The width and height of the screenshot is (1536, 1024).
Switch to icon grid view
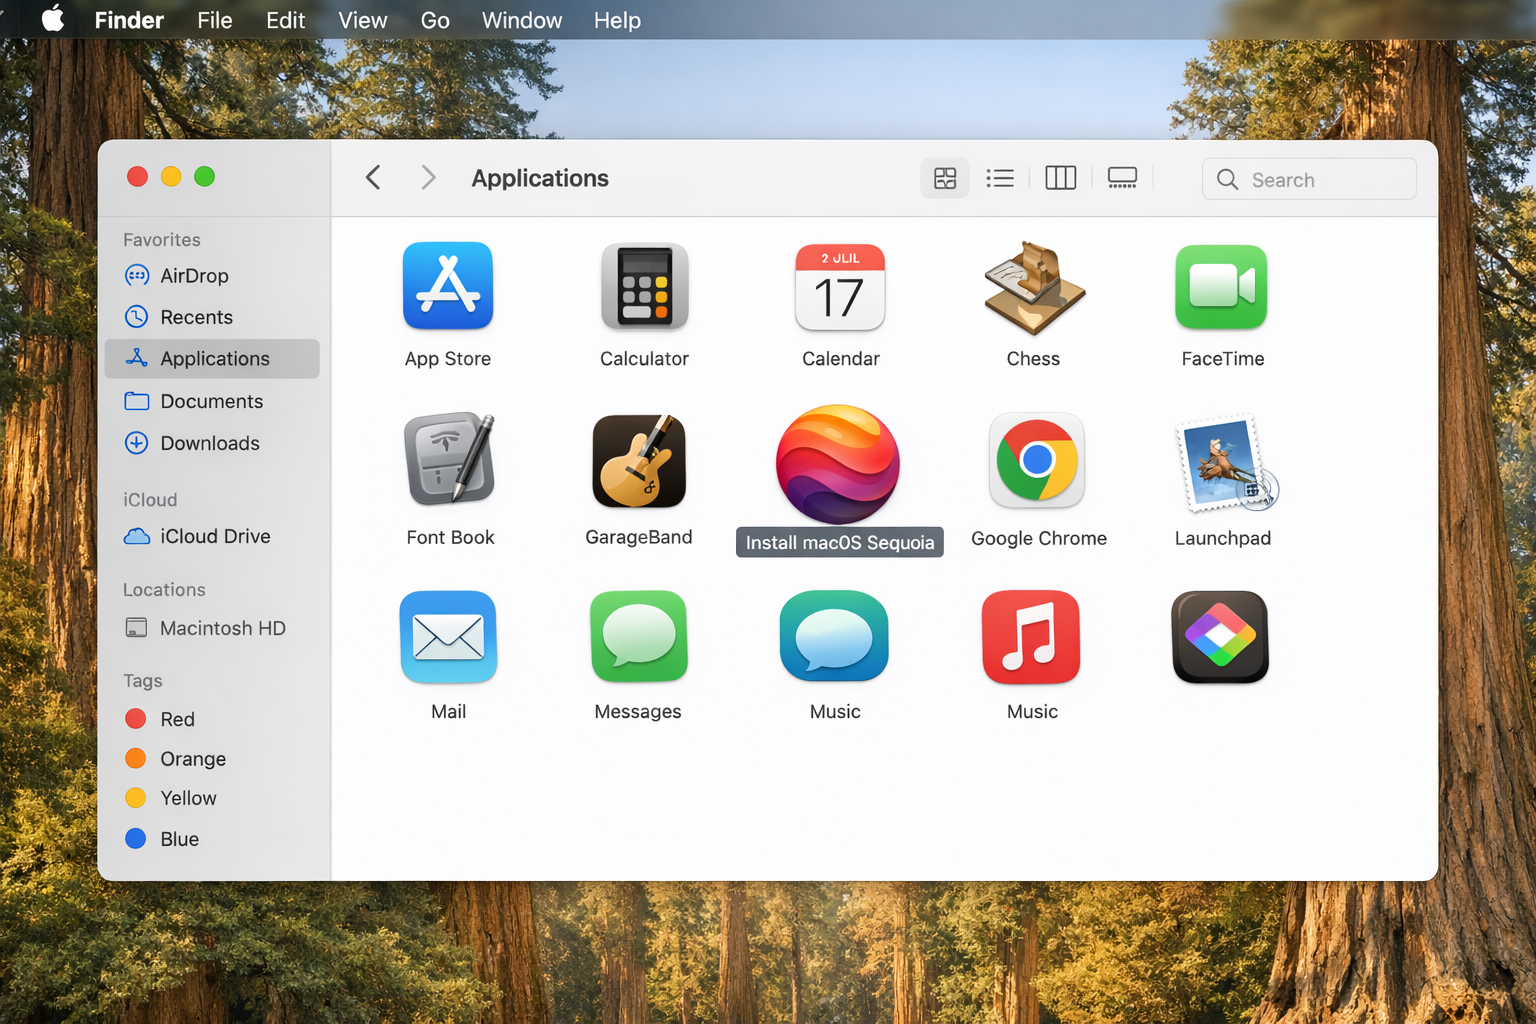(945, 179)
